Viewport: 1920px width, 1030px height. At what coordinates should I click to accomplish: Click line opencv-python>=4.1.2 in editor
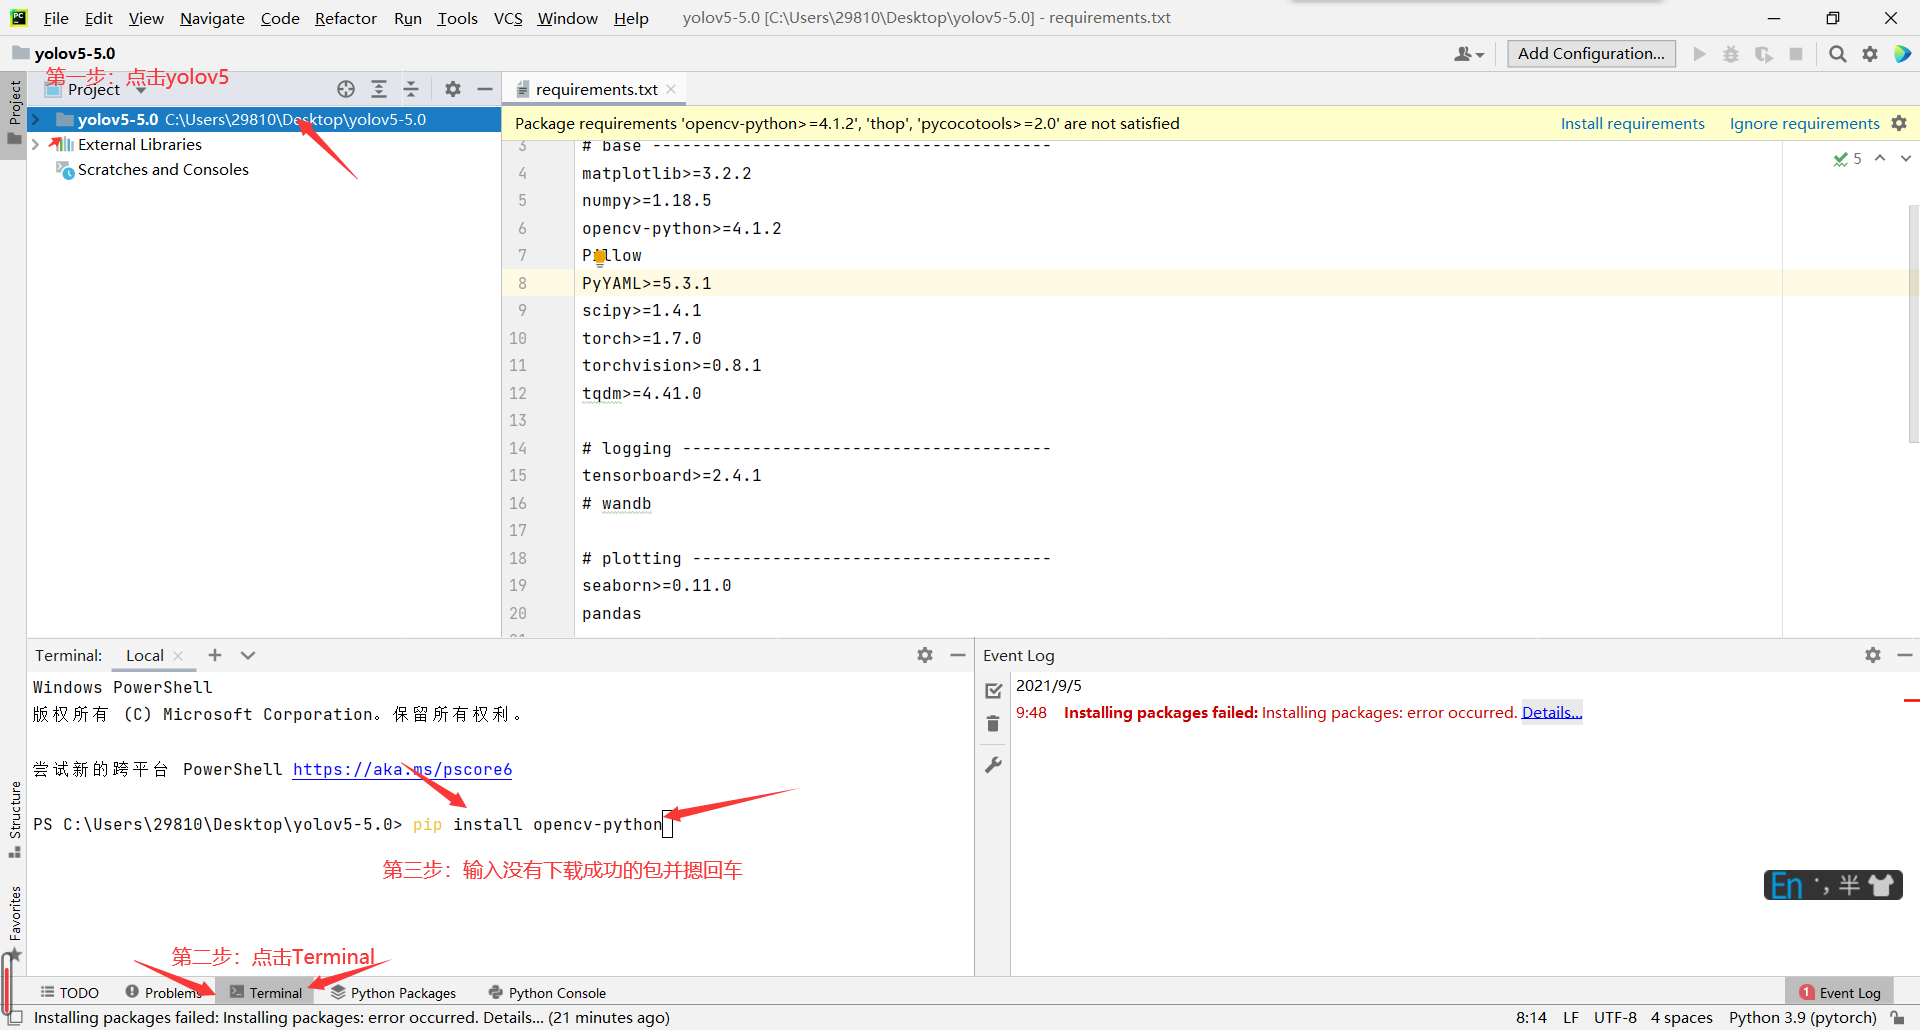click(x=681, y=228)
